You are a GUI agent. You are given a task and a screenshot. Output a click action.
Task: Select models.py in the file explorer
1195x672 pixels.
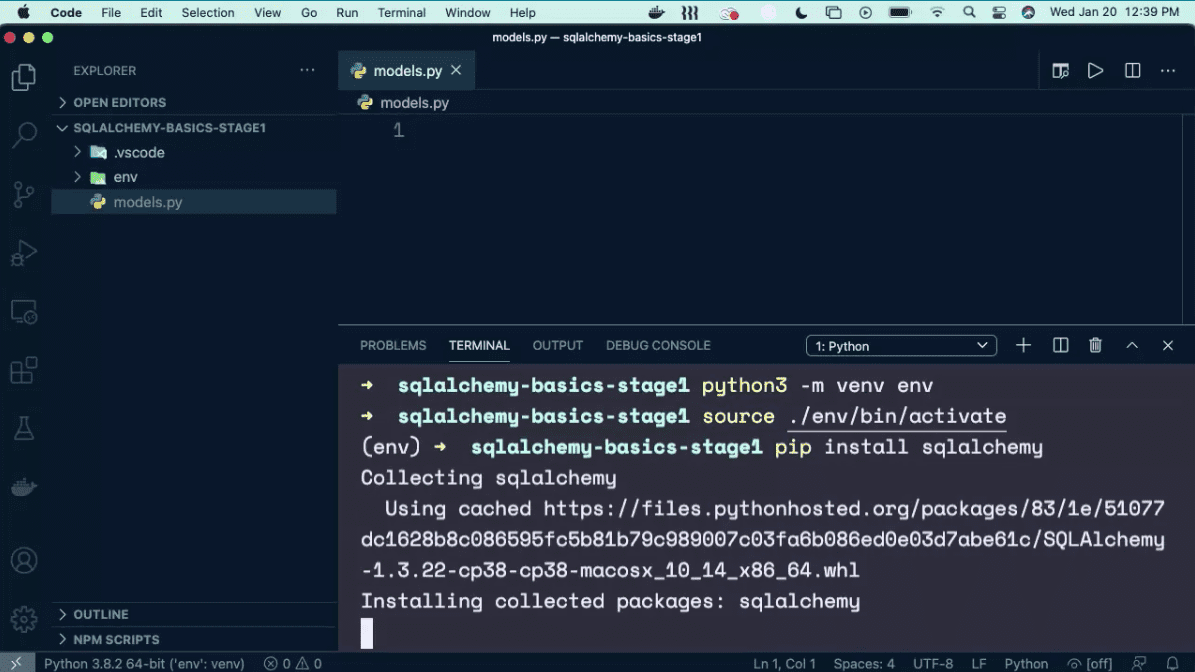click(194, 202)
